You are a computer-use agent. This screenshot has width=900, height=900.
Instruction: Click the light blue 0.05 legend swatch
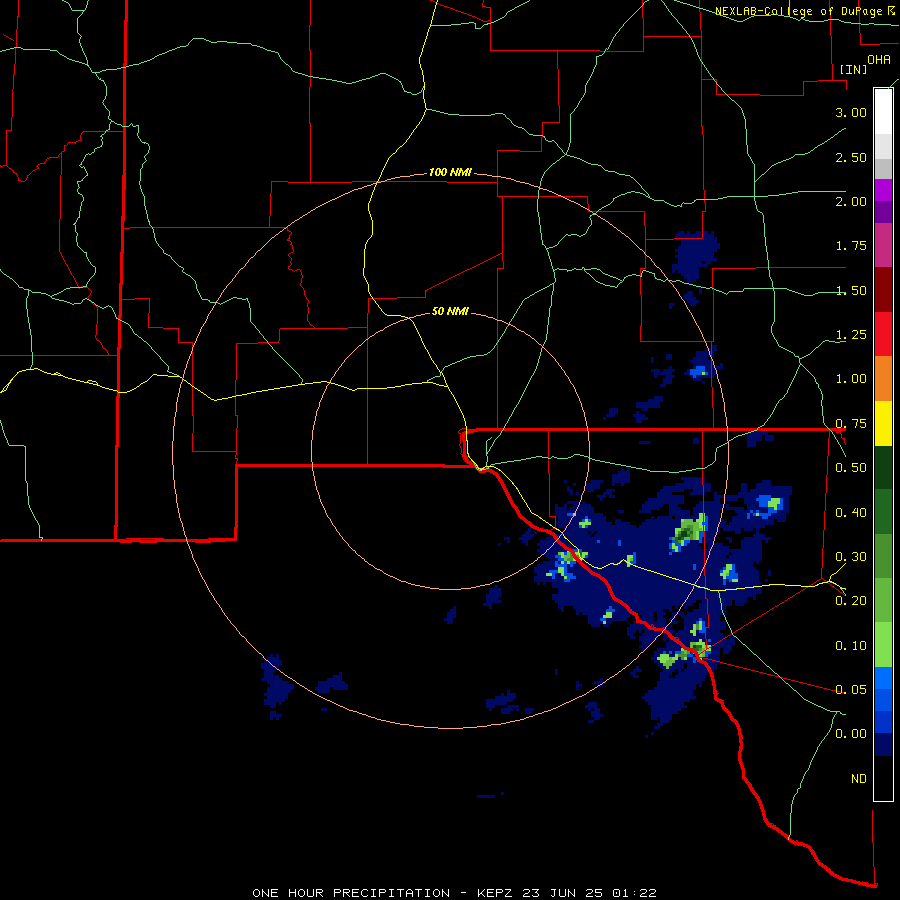[x=883, y=678]
